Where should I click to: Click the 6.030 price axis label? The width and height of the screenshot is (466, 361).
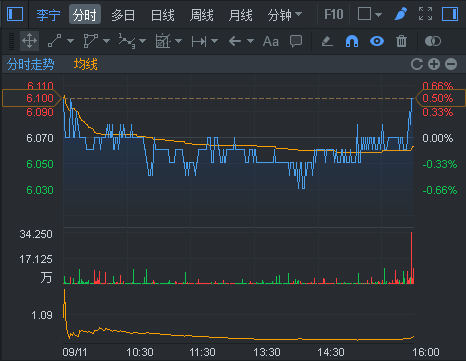pyautogui.click(x=40, y=190)
